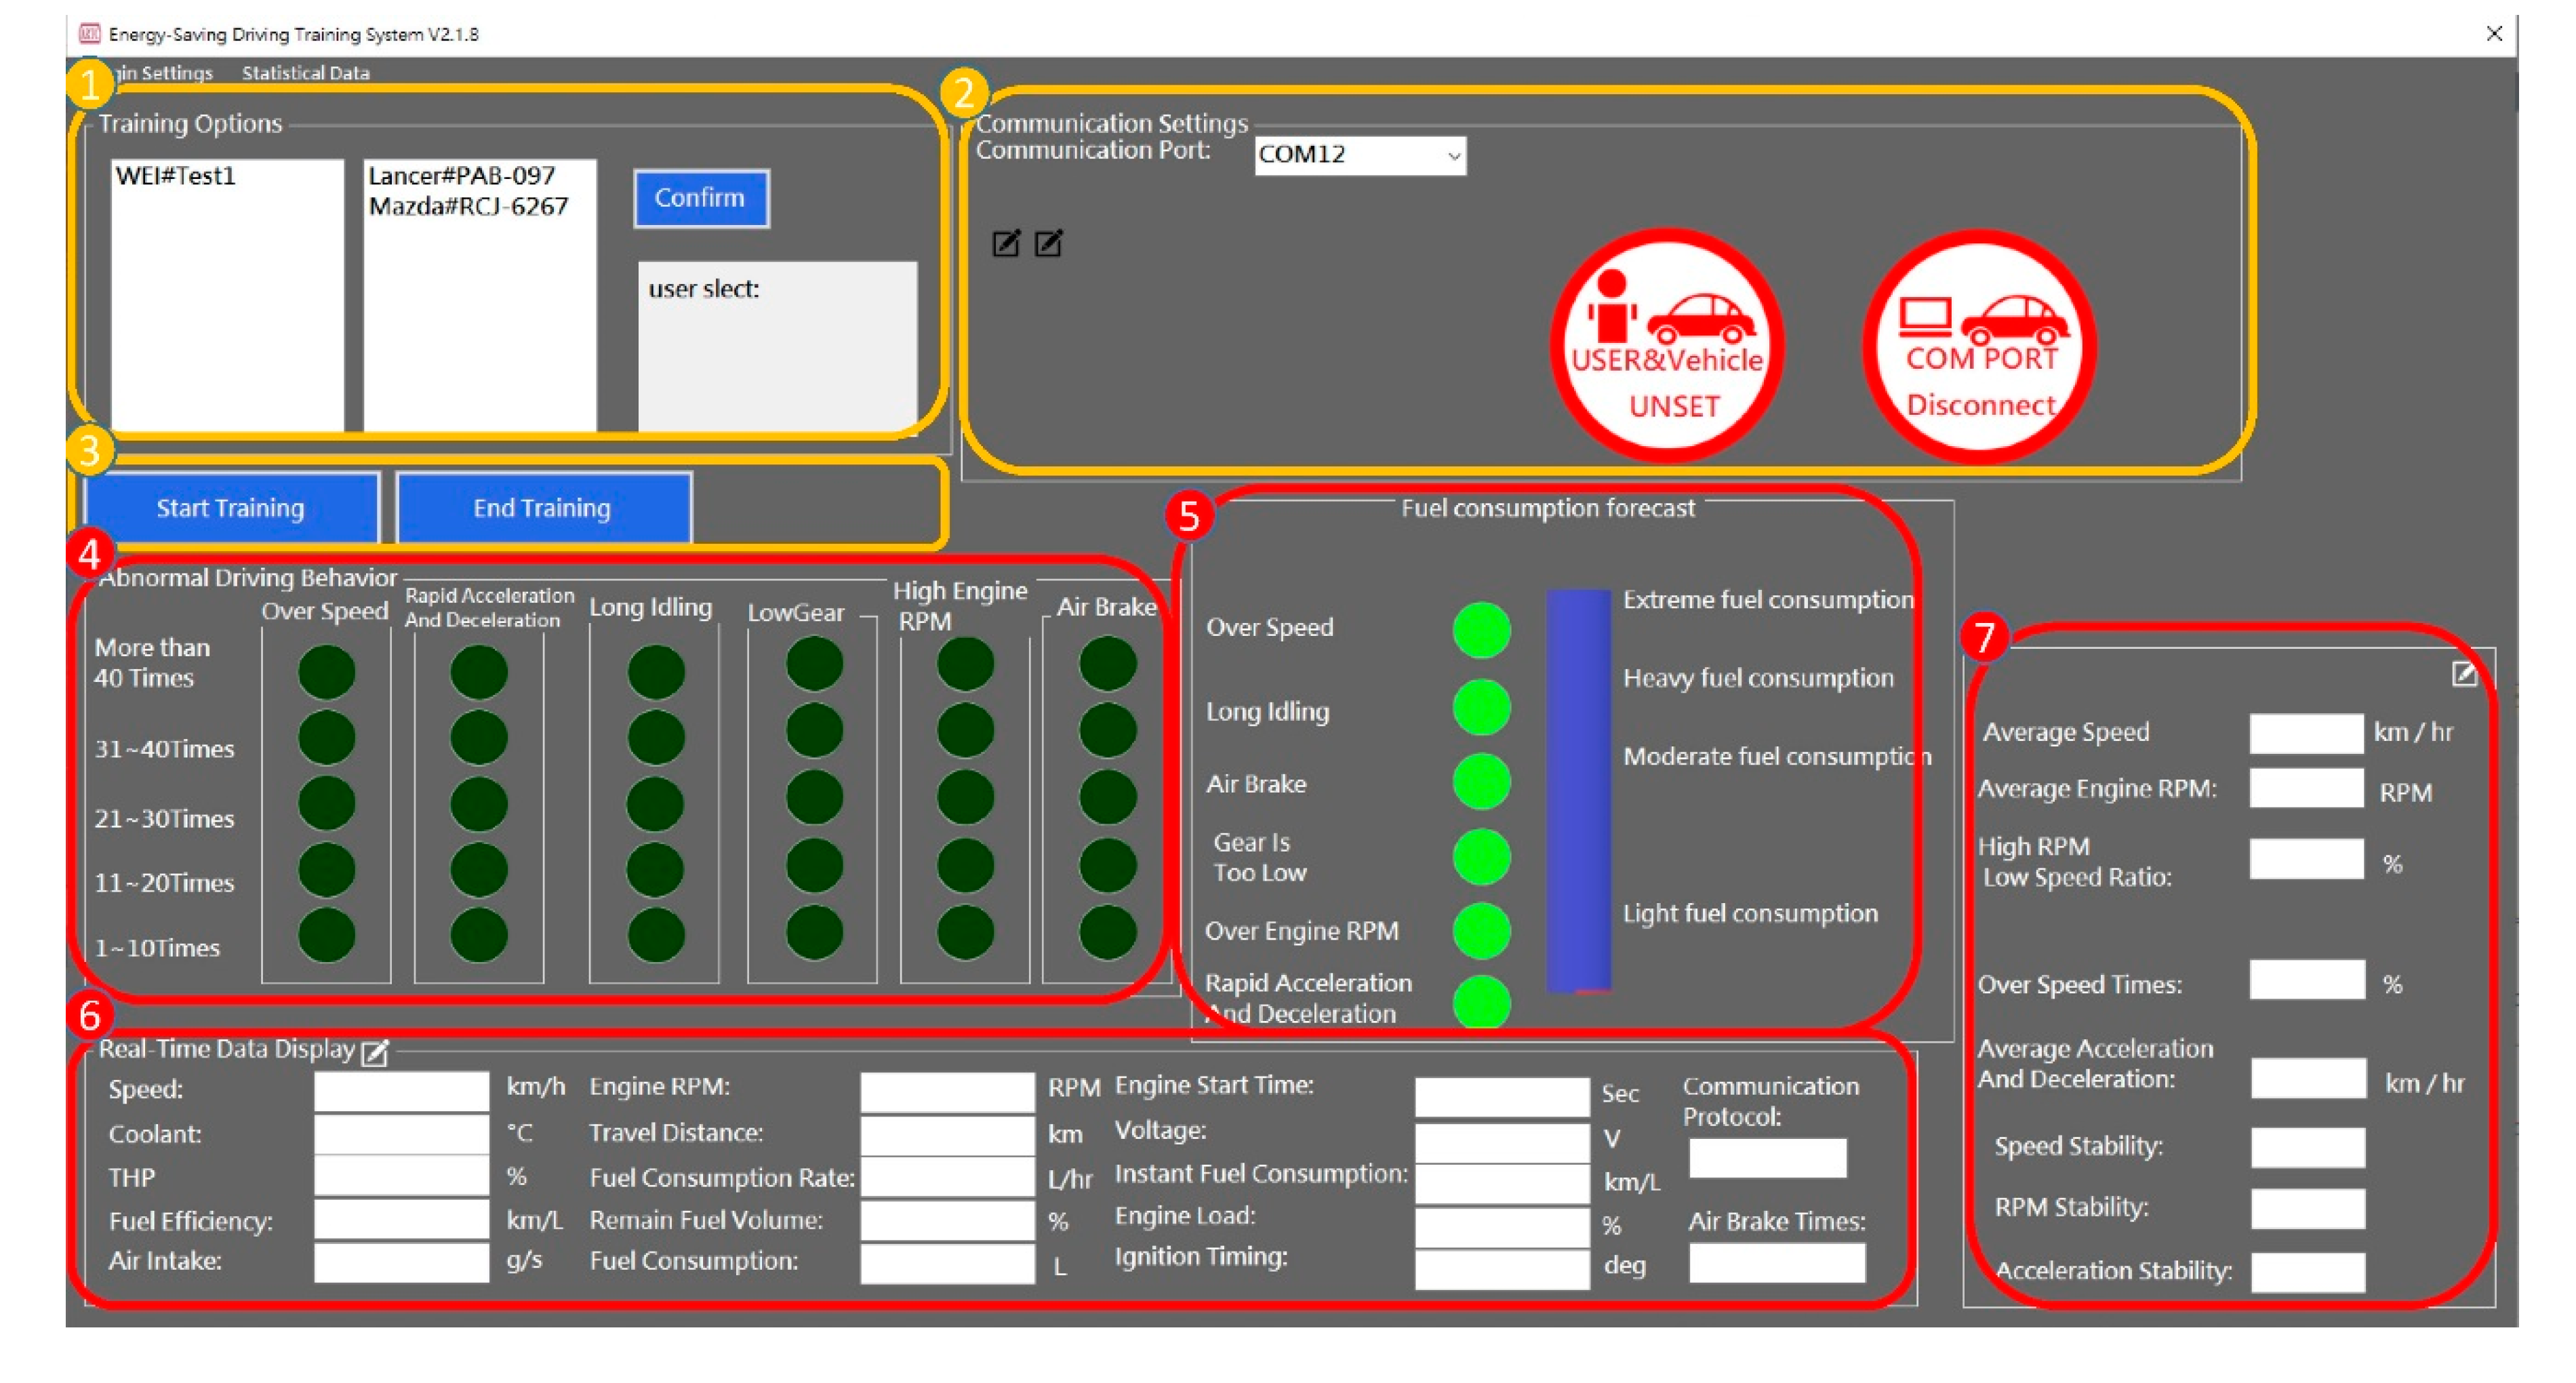
Task: Click the edit icon above Average Speed
Action: 2464,674
